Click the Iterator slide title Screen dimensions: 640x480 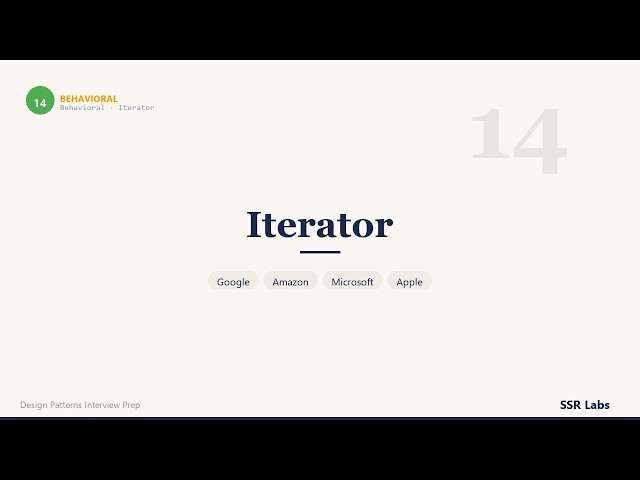(320, 224)
